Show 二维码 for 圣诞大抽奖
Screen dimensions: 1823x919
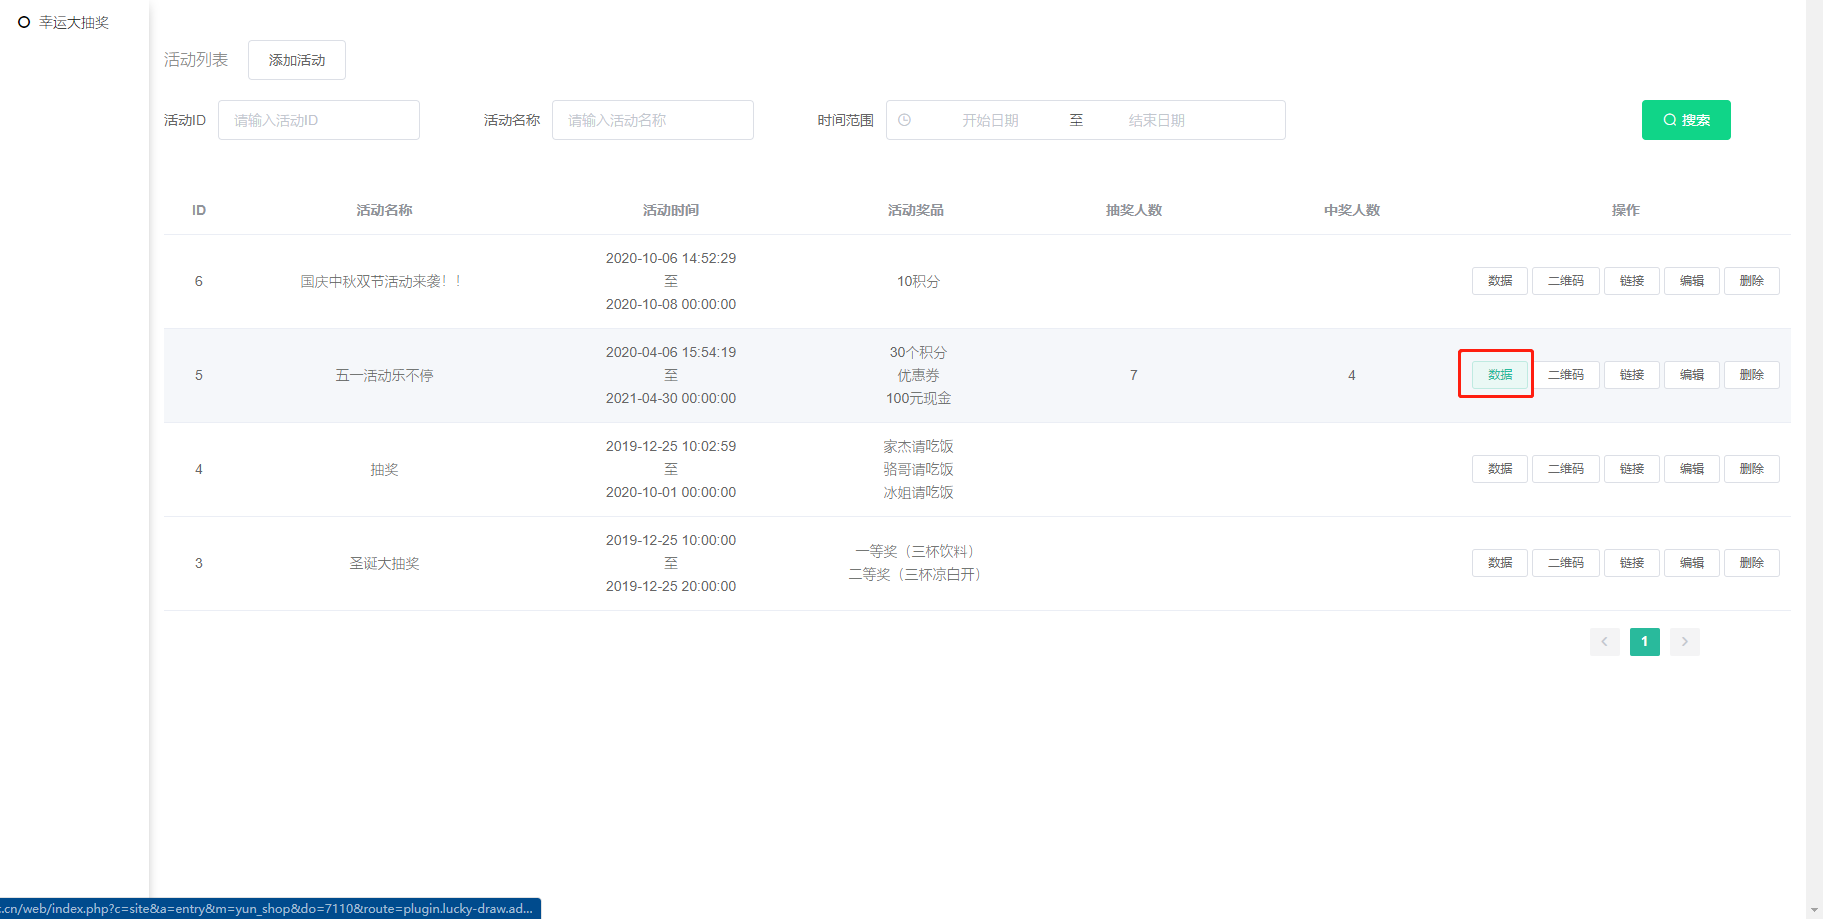(x=1566, y=563)
